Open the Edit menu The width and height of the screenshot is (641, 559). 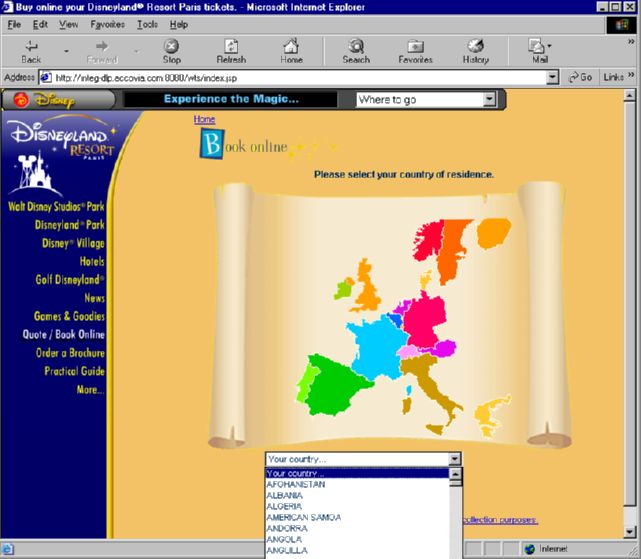(x=40, y=25)
